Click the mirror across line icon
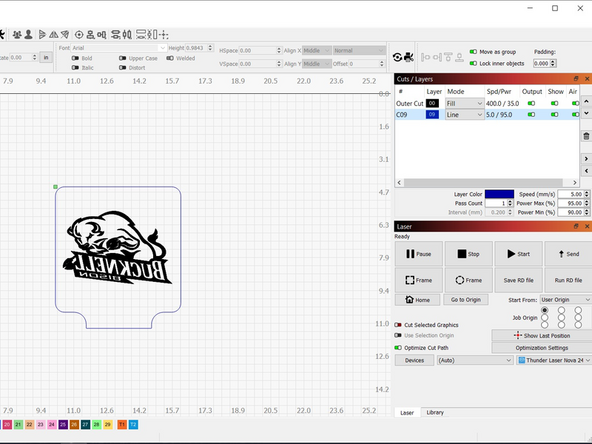This screenshot has width=592, height=444. pos(65,35)
